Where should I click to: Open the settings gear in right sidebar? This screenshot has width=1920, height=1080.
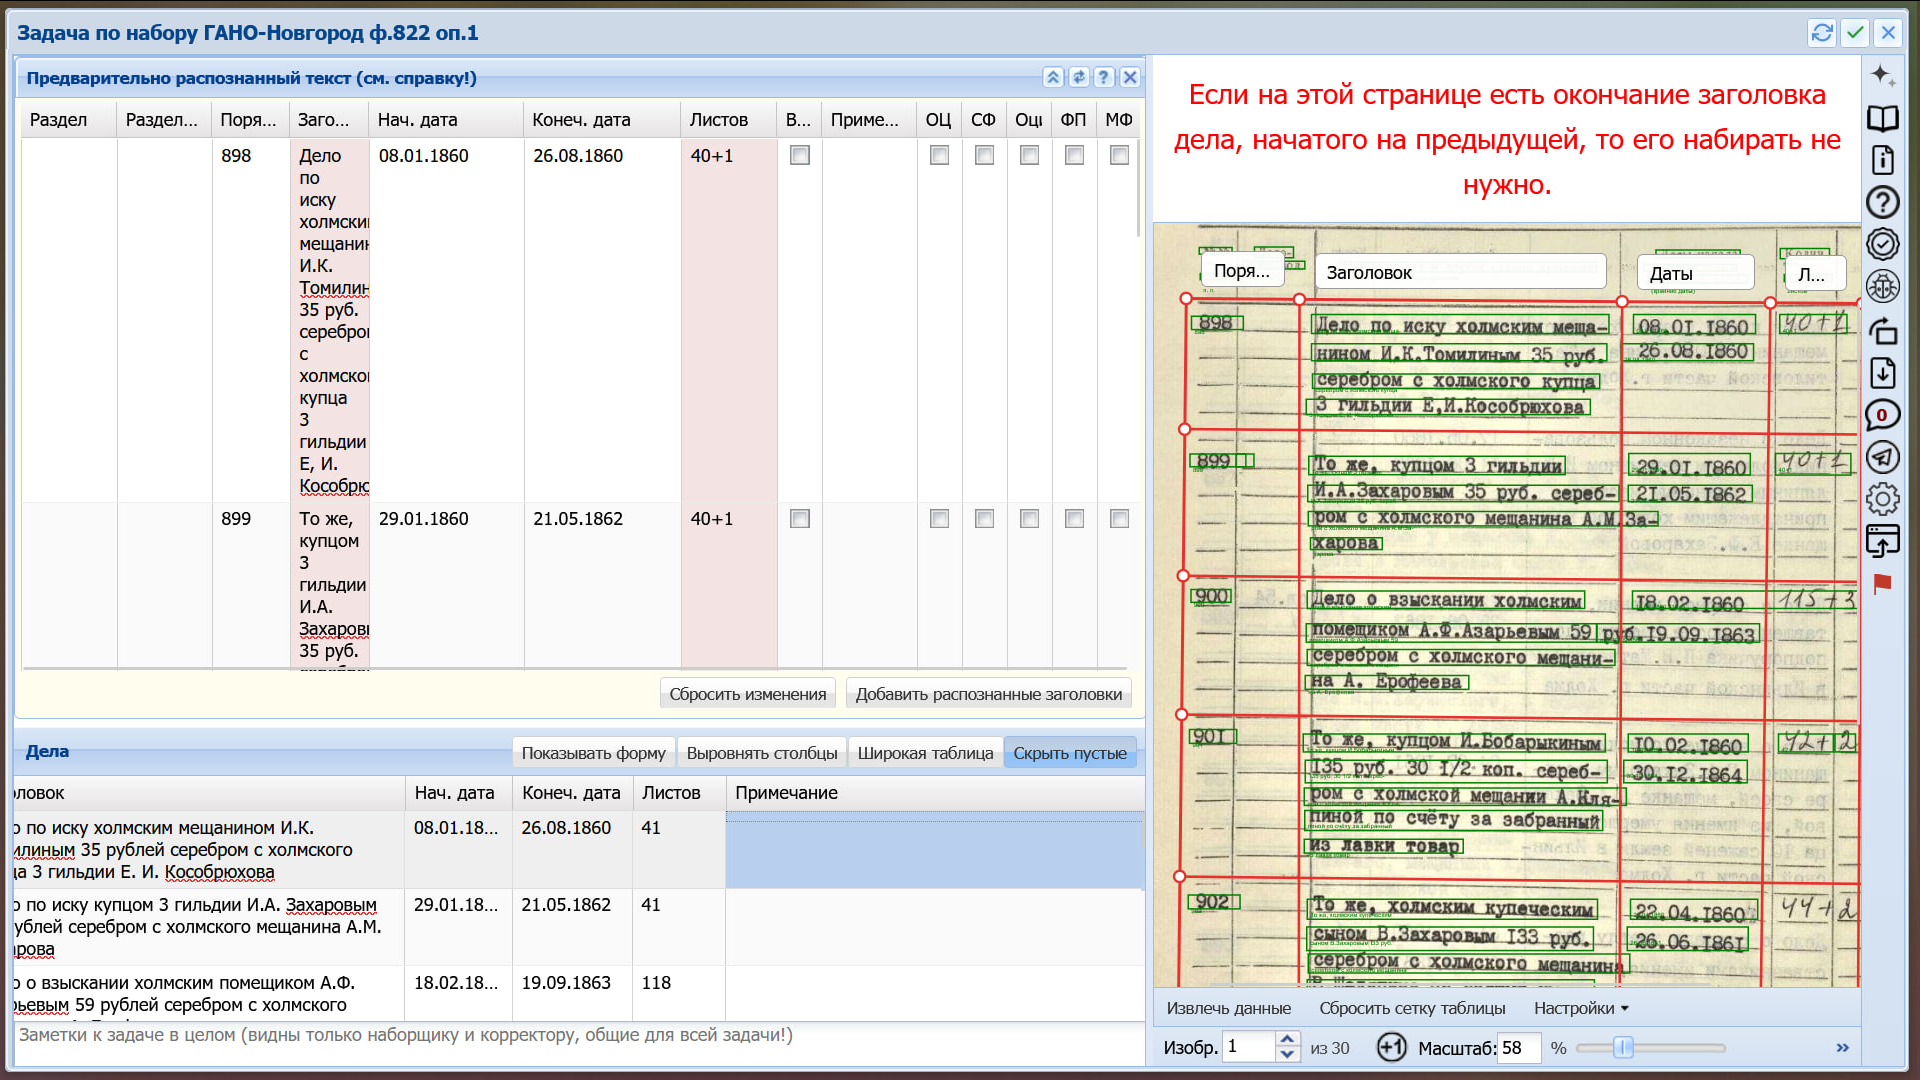click(1882, 499)
